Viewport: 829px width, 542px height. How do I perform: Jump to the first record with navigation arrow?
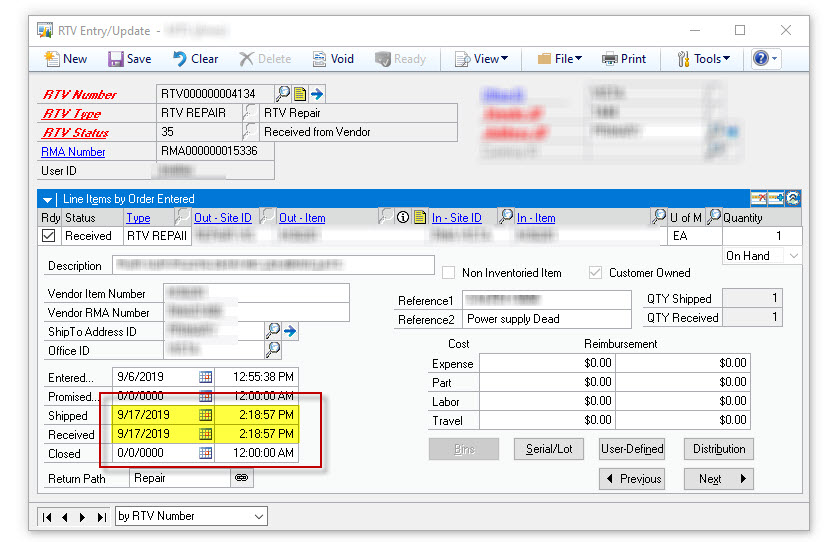(46, 517)
